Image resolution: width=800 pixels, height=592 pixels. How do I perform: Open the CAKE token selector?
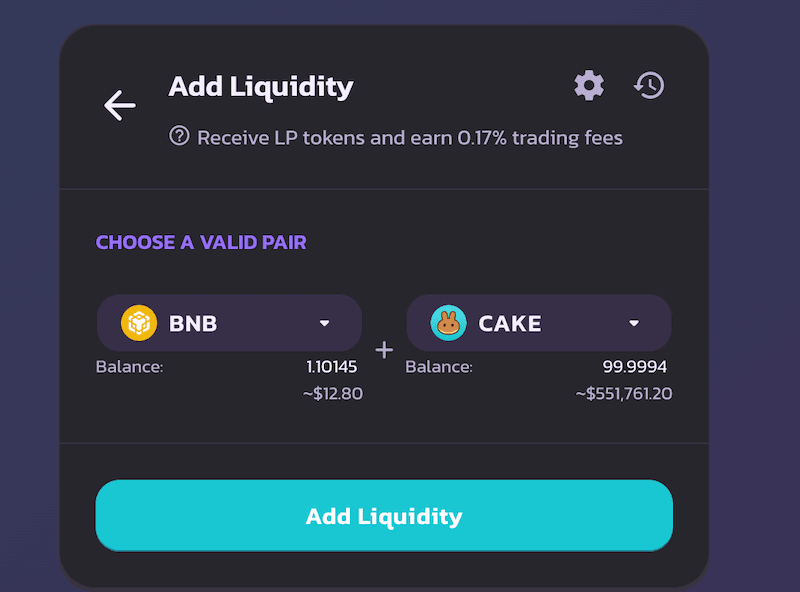[x=538, y=323]
